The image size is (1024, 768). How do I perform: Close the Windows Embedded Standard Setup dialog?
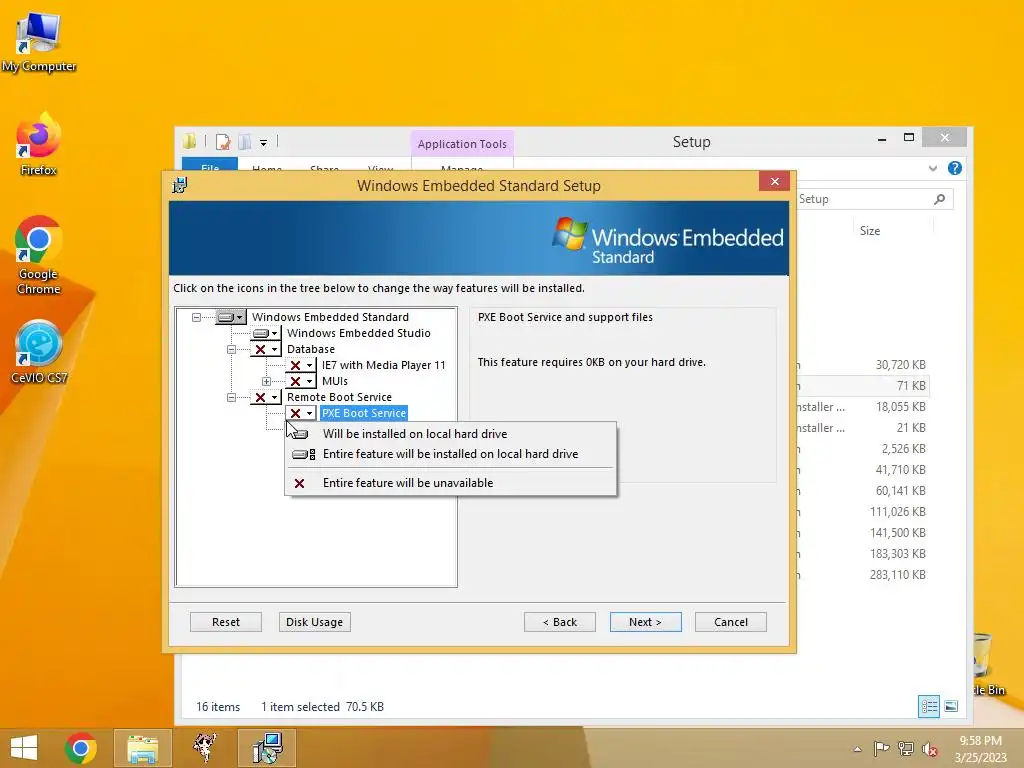click(x=775, y=182)
